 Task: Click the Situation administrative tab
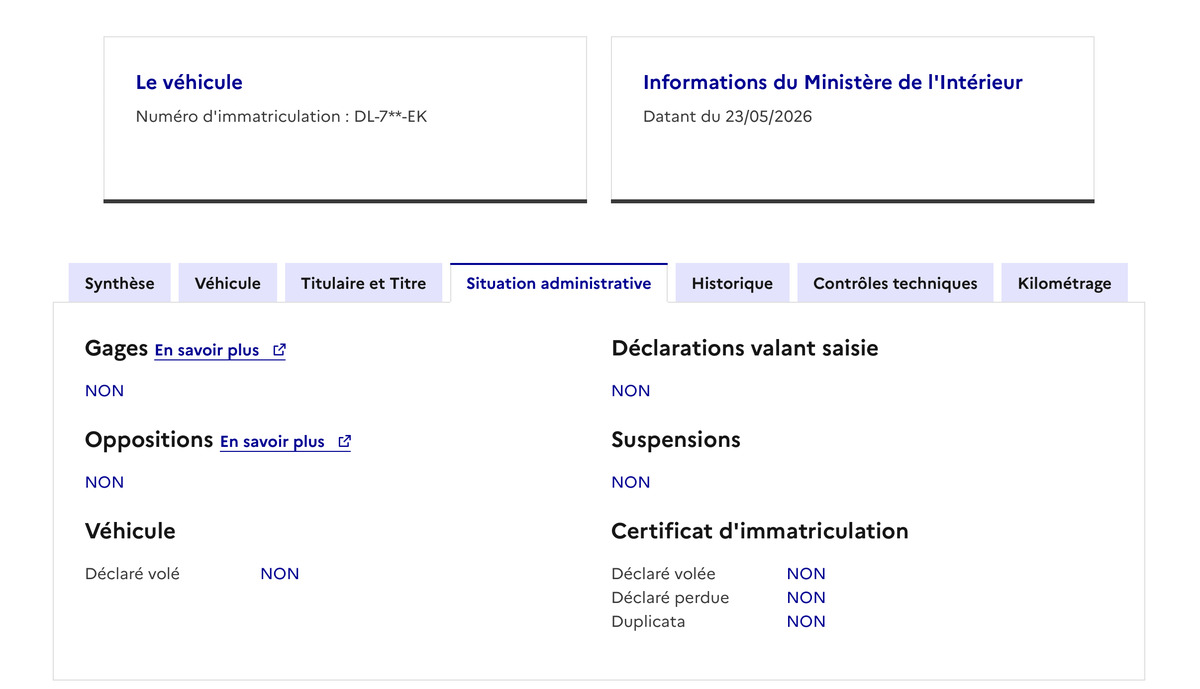[x=559, y=283]
